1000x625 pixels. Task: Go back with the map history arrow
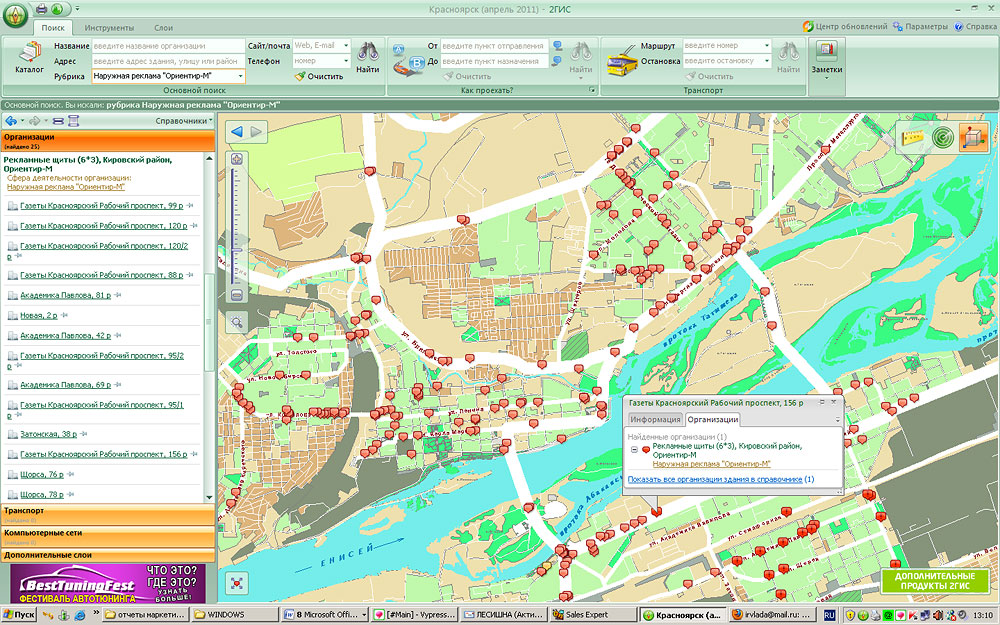[x=237, y=132]
